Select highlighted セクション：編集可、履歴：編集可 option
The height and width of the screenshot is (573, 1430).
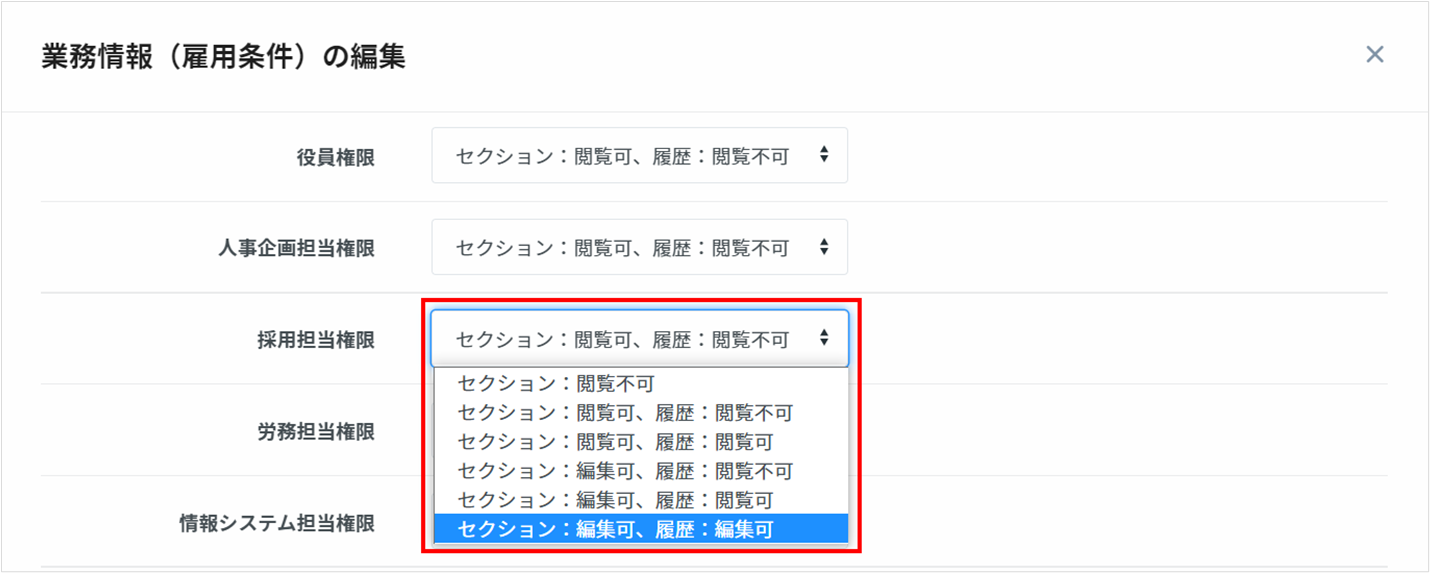pos(614,529)
